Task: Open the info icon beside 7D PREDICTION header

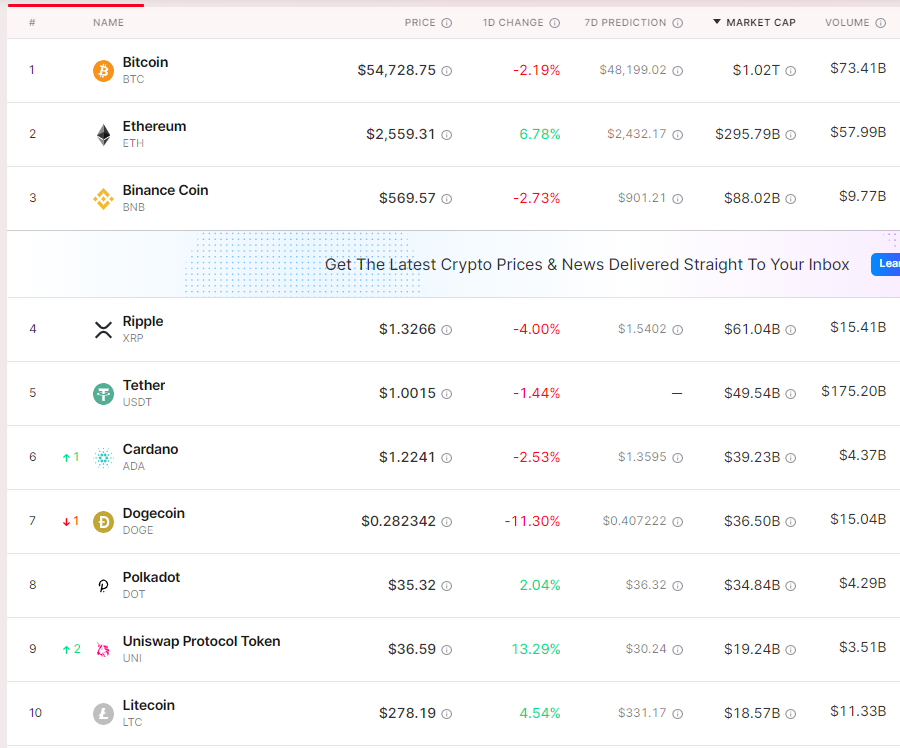Action: tap(678, 23)
